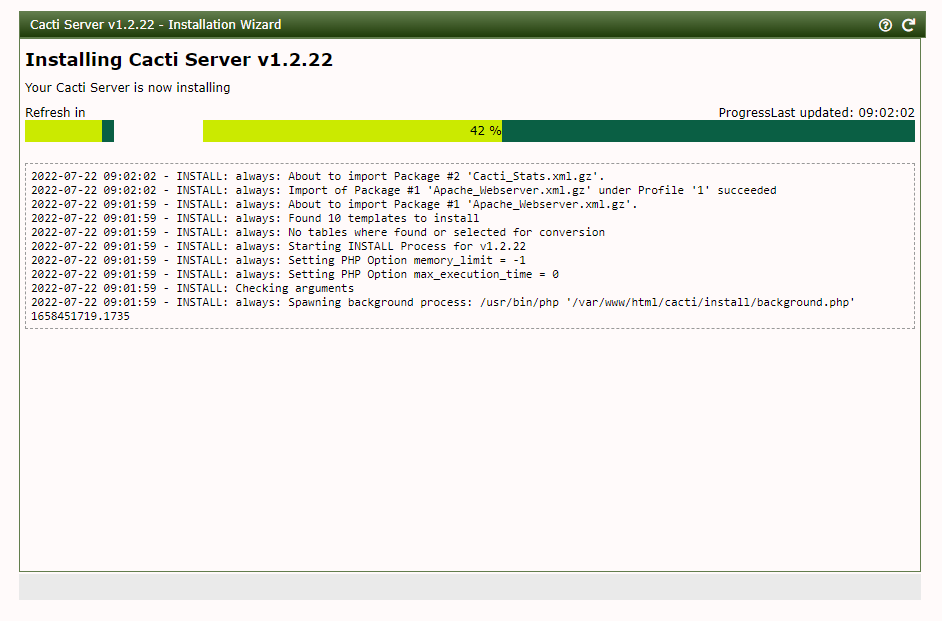This screenshot has width=942, height=621.
Task: Click 'Your Cacti Server is now installing' text
Action: (127, 88)
